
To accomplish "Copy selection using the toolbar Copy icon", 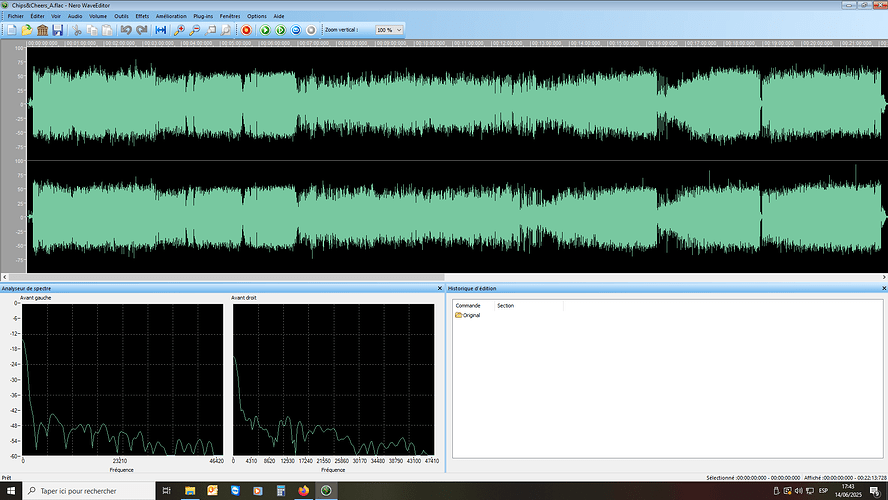I will coord(92,30).
